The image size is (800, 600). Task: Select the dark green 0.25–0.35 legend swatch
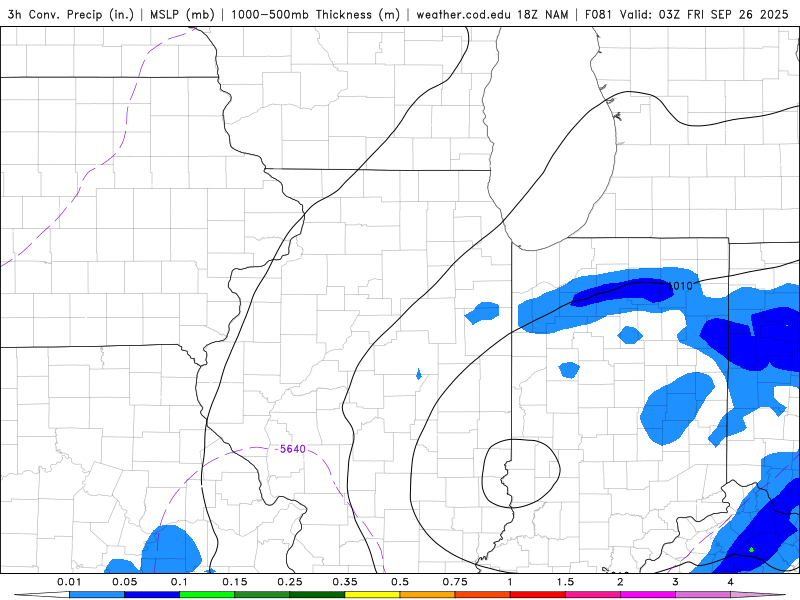coord(317,595)
